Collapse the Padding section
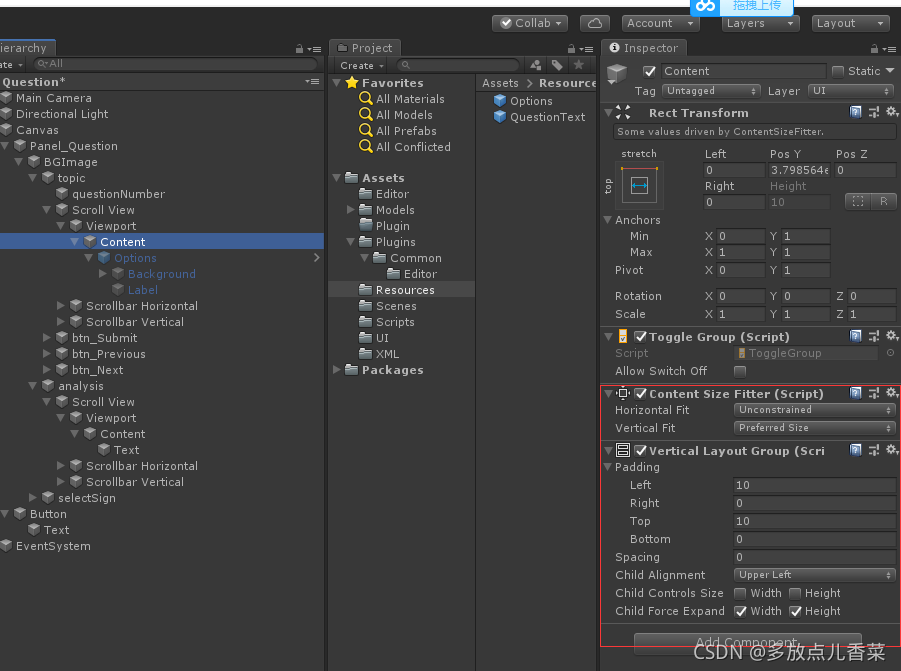 pyautogui.click(x=607, y=466)
